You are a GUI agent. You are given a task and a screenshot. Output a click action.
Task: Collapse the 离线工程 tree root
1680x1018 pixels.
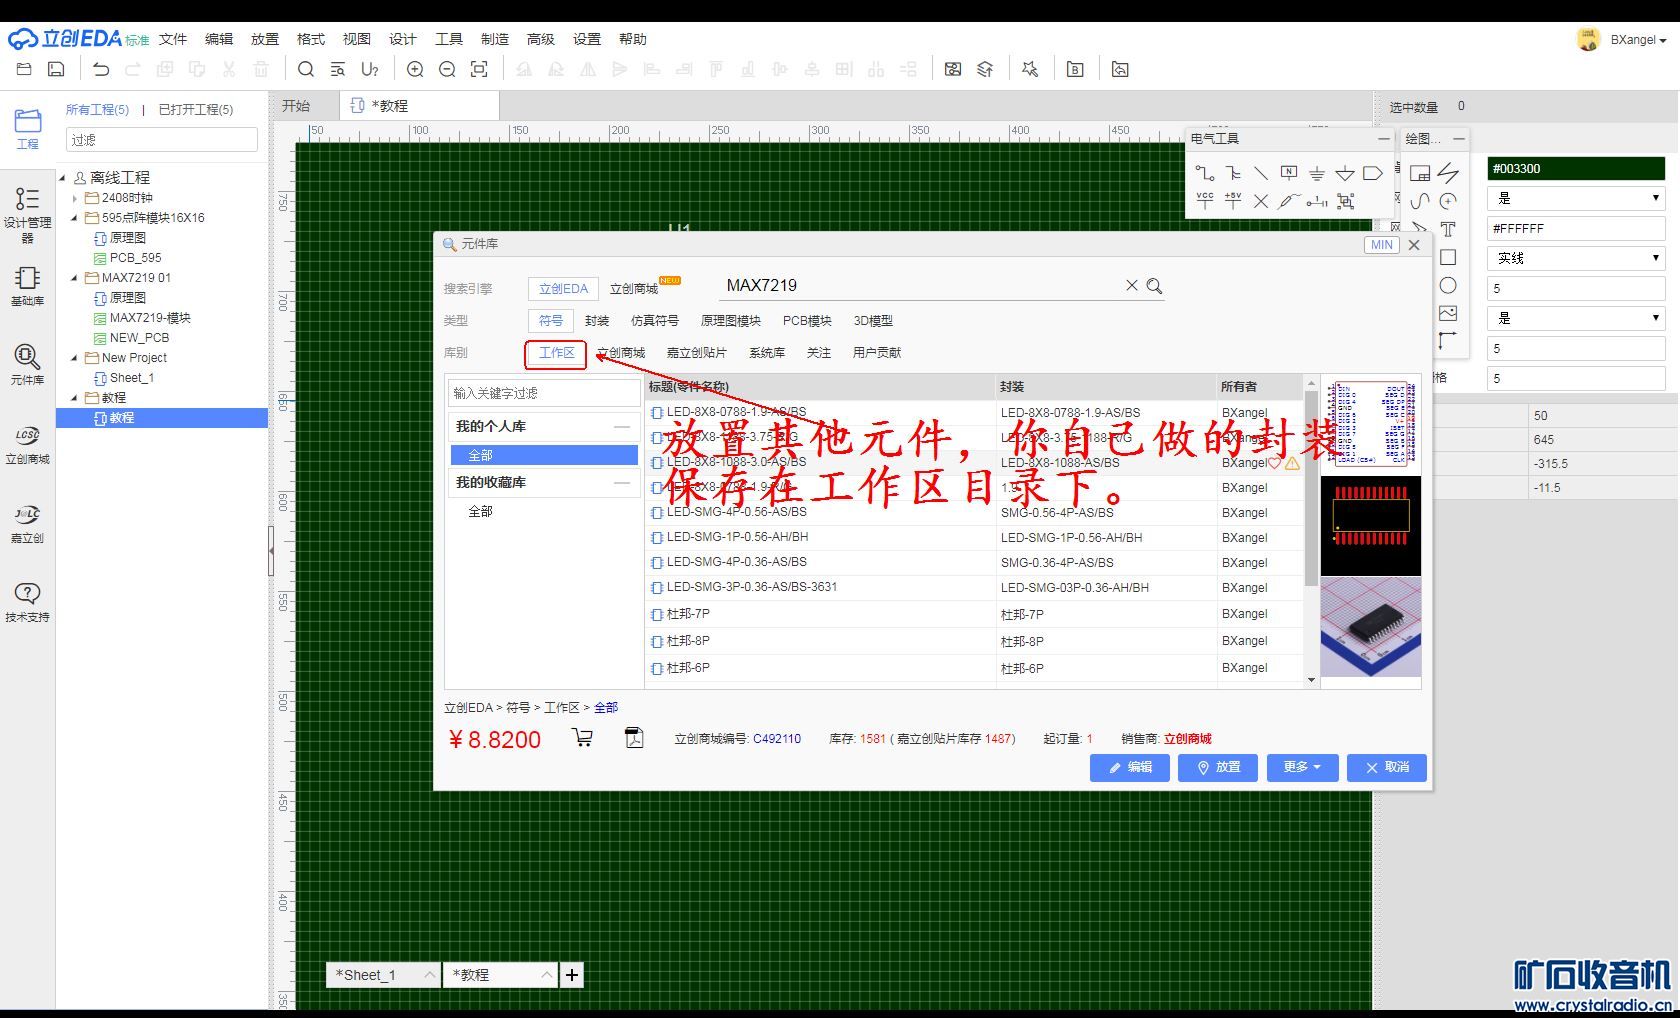point(63,178)
